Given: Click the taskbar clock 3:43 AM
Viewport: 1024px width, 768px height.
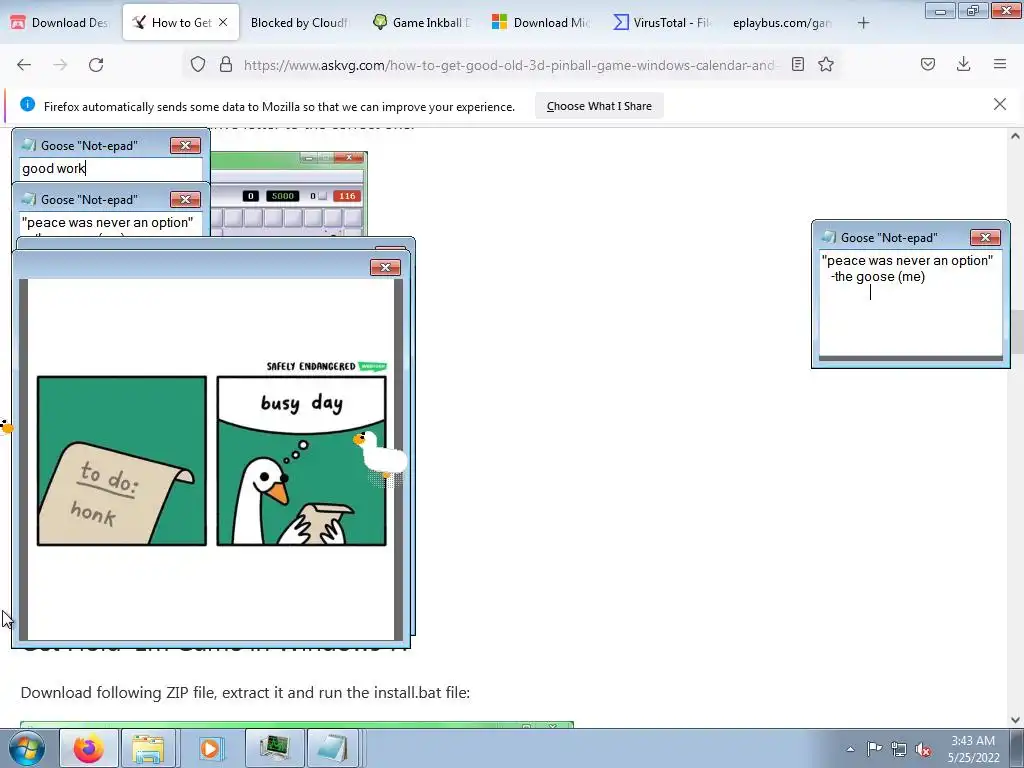Looking at the screenshot, I should click(x=973, y=741).
